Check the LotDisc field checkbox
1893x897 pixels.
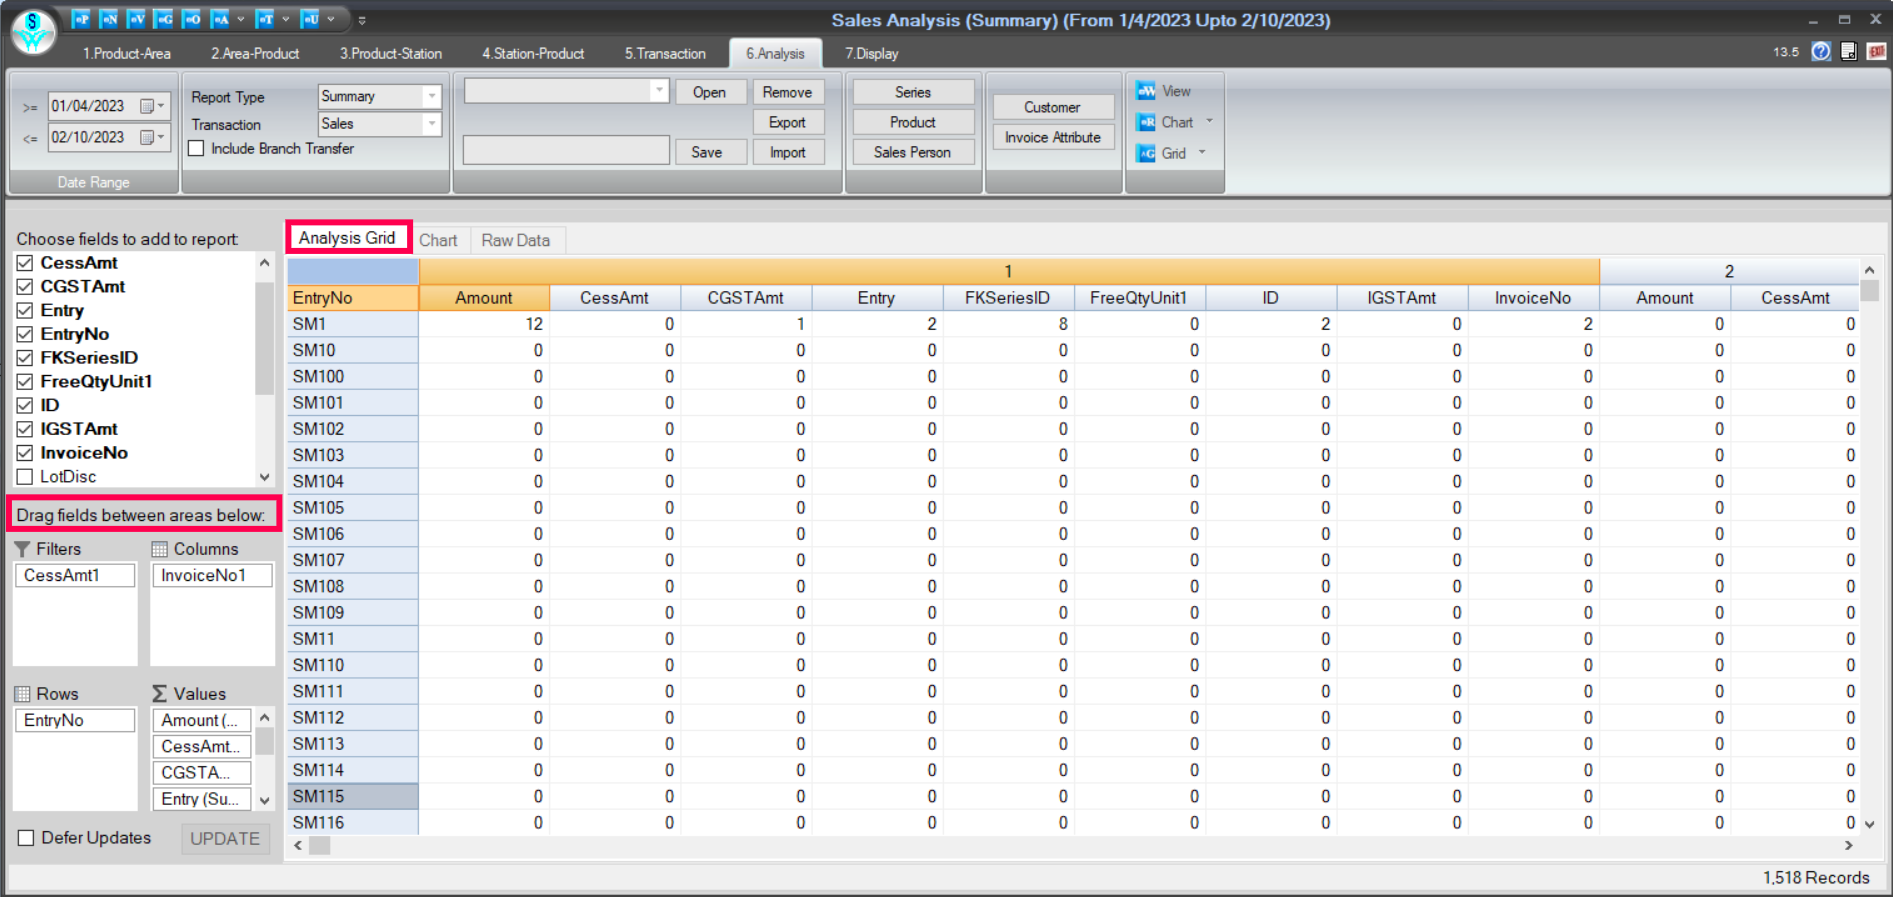tap(25, 477)
